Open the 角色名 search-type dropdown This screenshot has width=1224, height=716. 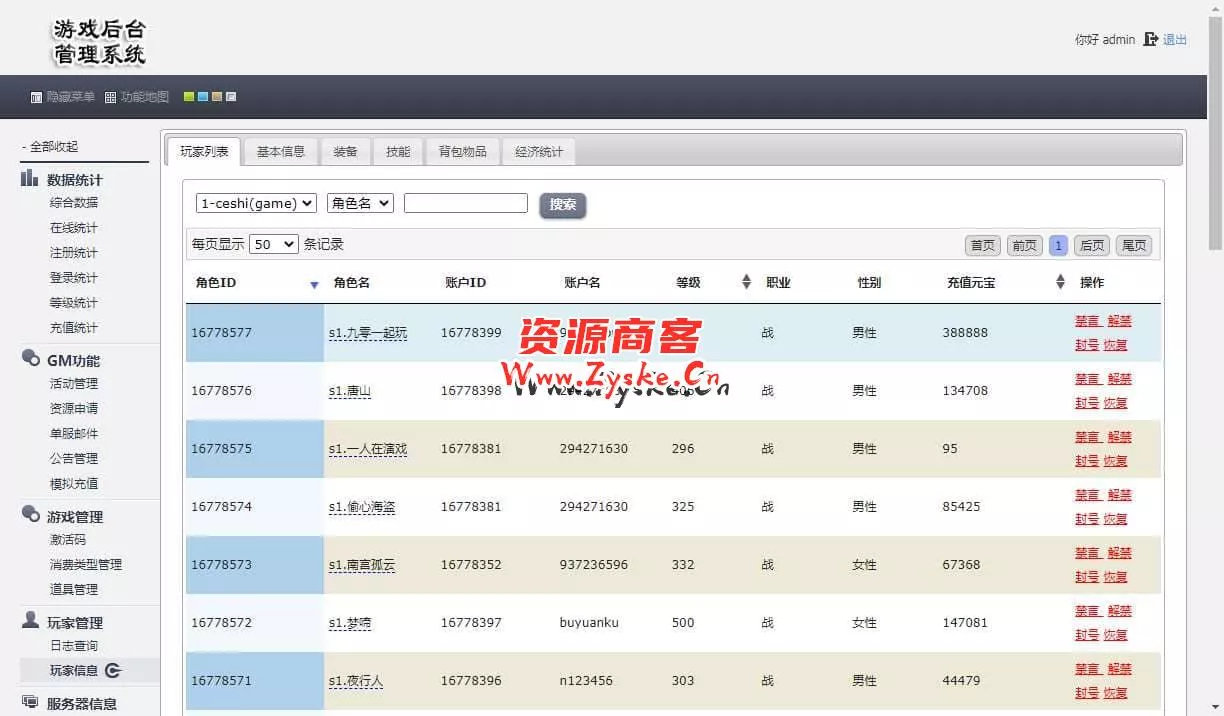pos(360,203)
